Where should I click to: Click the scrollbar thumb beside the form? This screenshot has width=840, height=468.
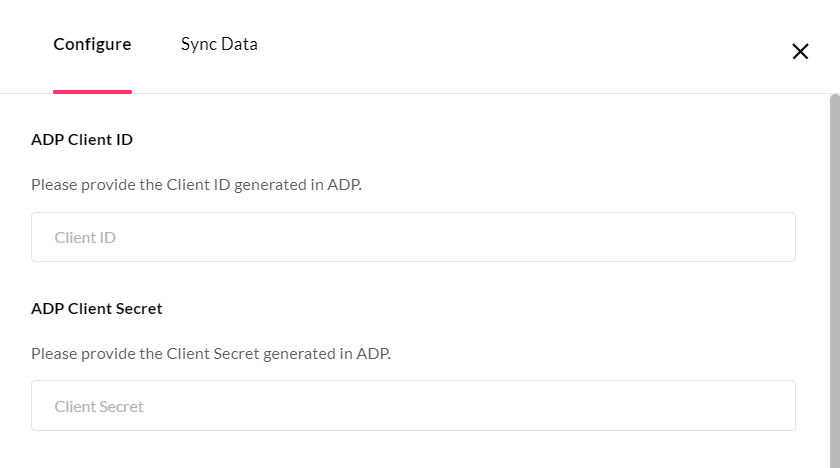click(835, 280)
